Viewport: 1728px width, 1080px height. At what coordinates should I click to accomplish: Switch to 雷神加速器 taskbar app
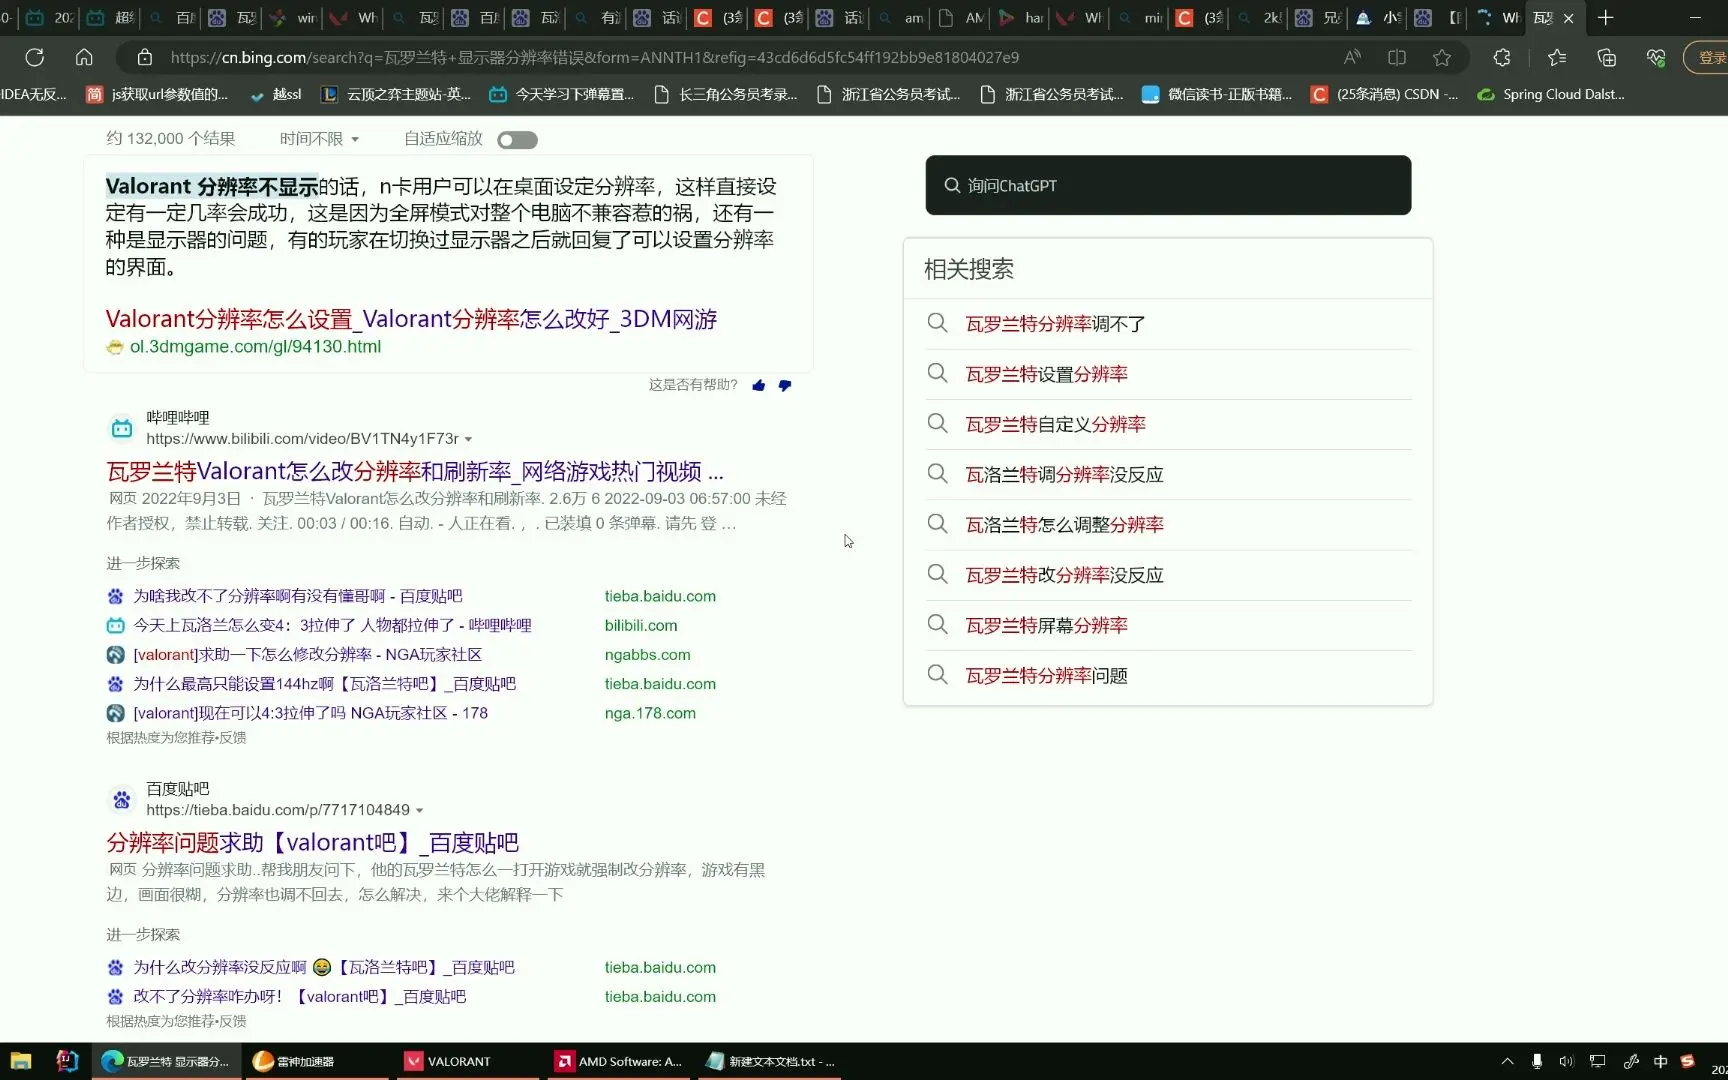(x=316, y=1061)
